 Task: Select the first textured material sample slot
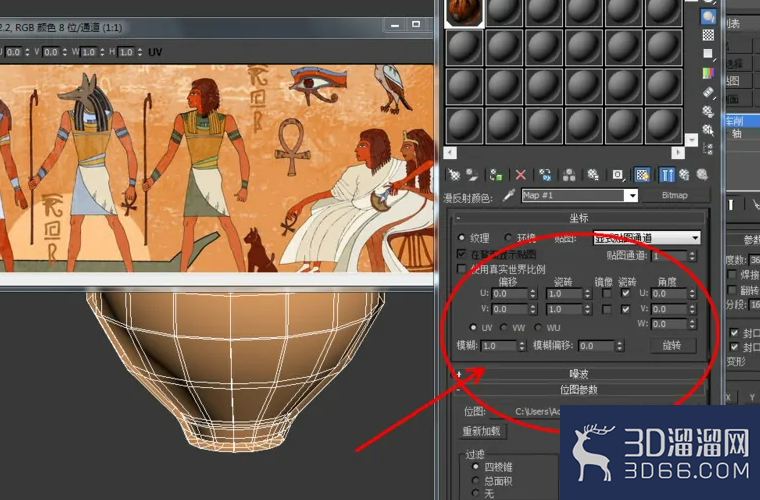464,12
